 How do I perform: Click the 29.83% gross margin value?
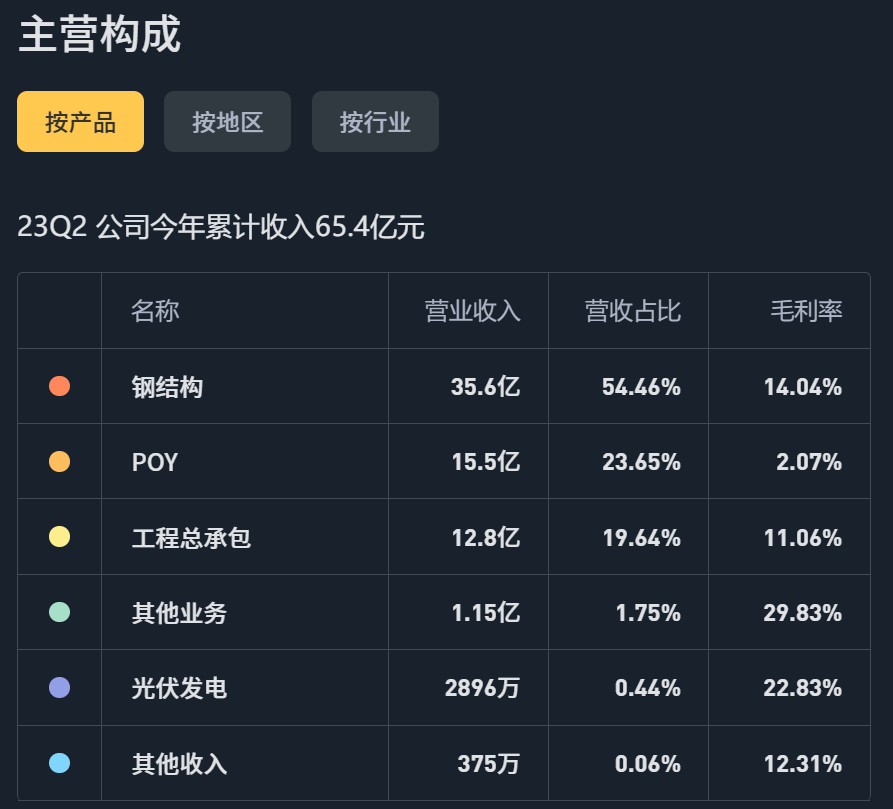802,613
